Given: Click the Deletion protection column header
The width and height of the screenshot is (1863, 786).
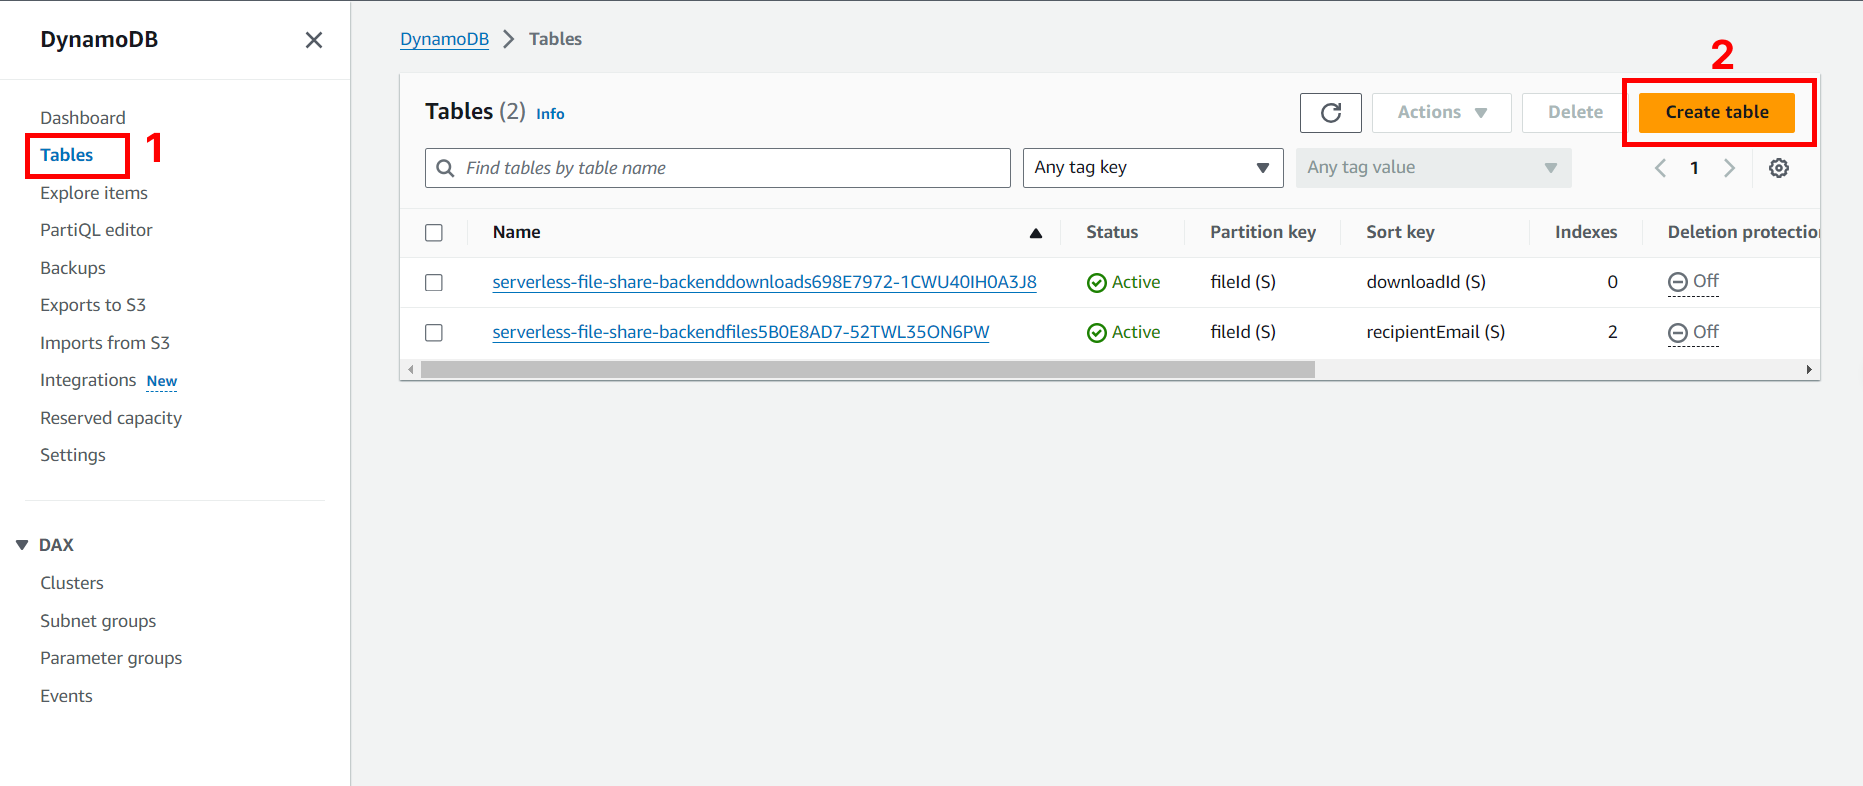Looking at the screenshot, I should tap(1743, 232).
